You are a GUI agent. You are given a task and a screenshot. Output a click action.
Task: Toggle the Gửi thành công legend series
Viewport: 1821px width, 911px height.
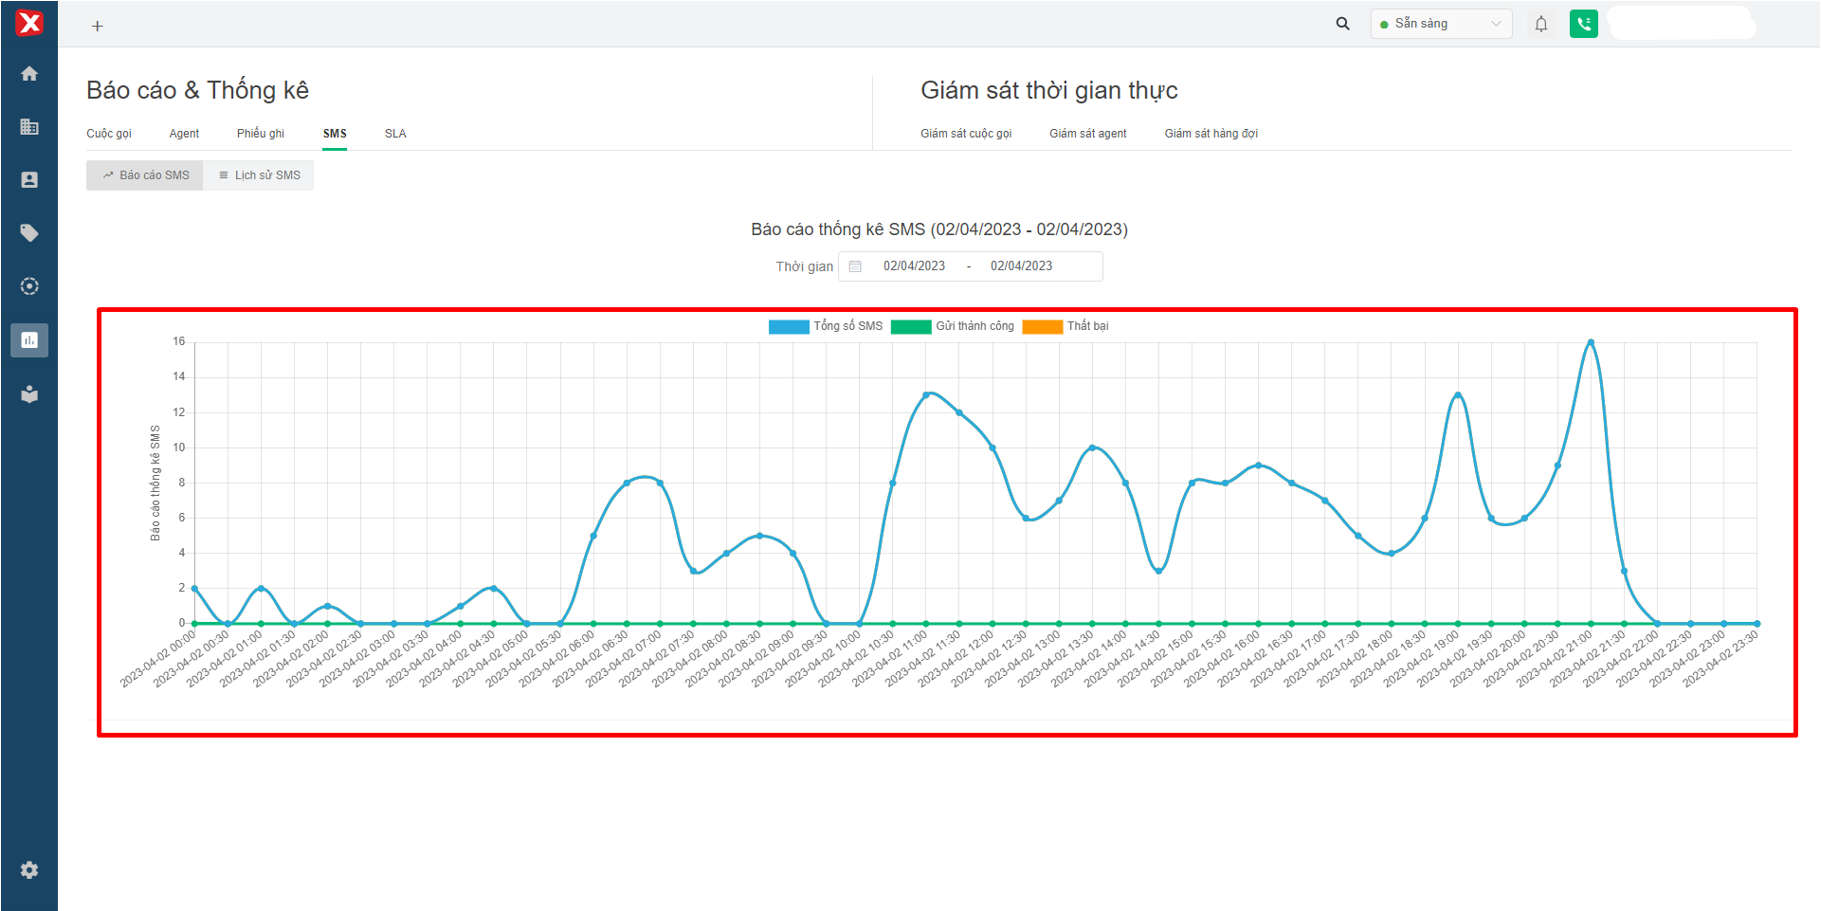952,326
